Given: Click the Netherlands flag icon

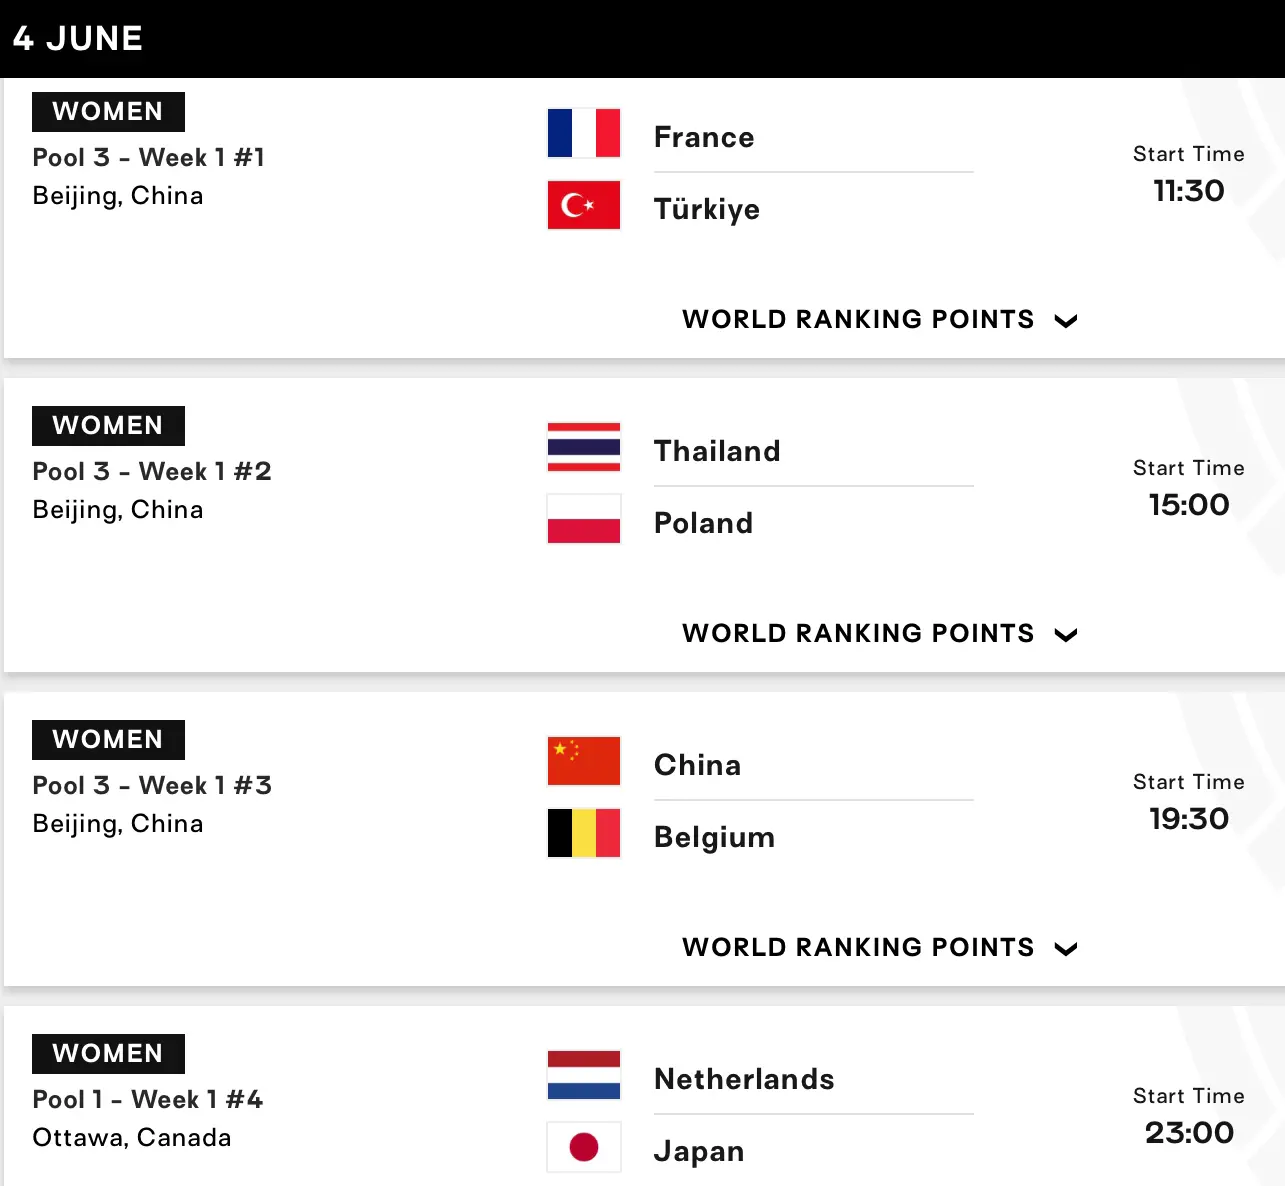Looking at the screenshot, I should [x=584, y=1075].
